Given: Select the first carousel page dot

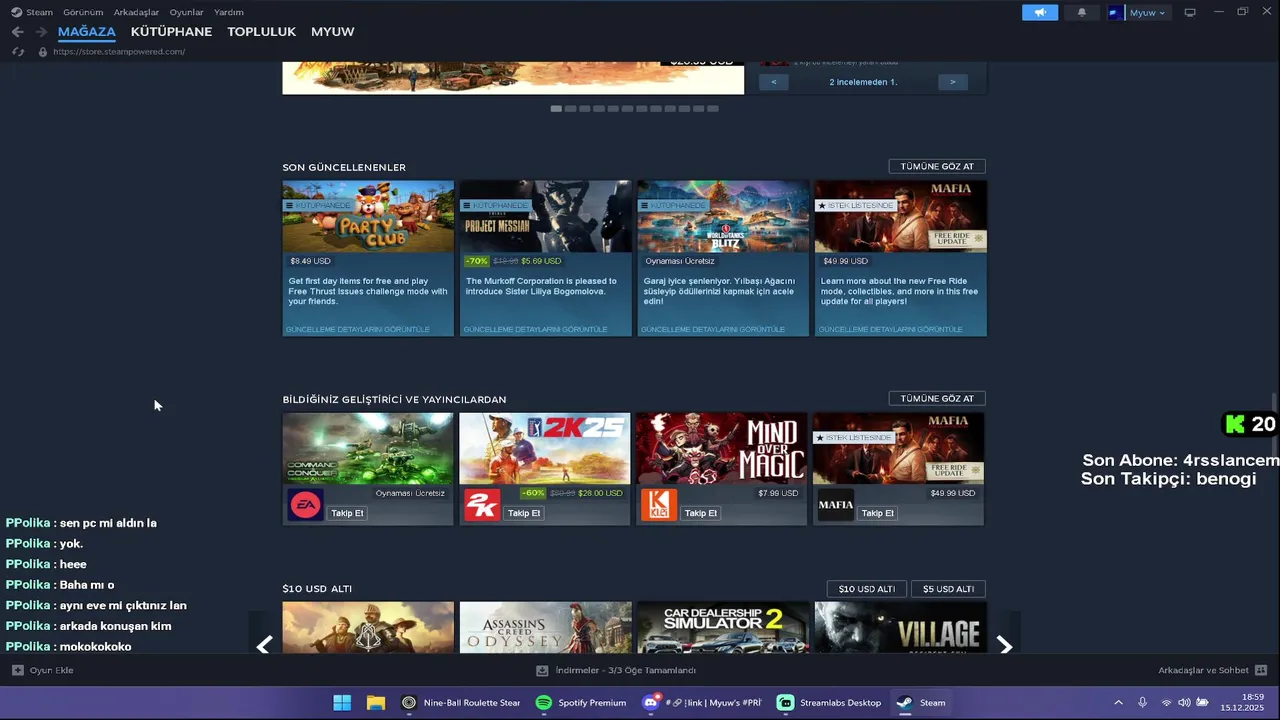Looking at the screenshot, I should [556, 108].
